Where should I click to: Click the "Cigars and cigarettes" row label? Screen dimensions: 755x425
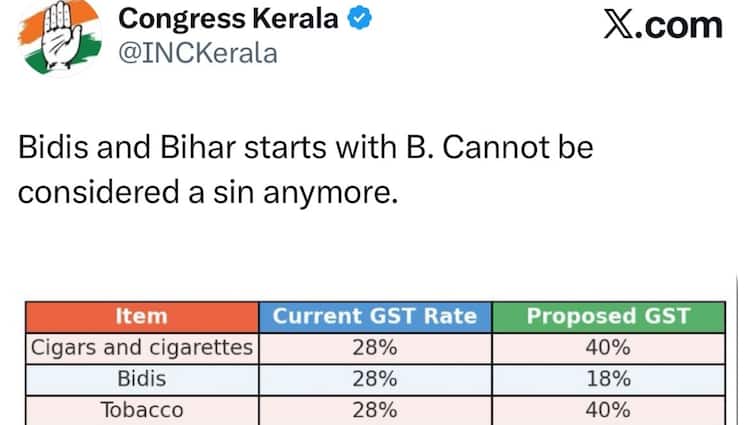pyautogui.click(x=141, y=348)
